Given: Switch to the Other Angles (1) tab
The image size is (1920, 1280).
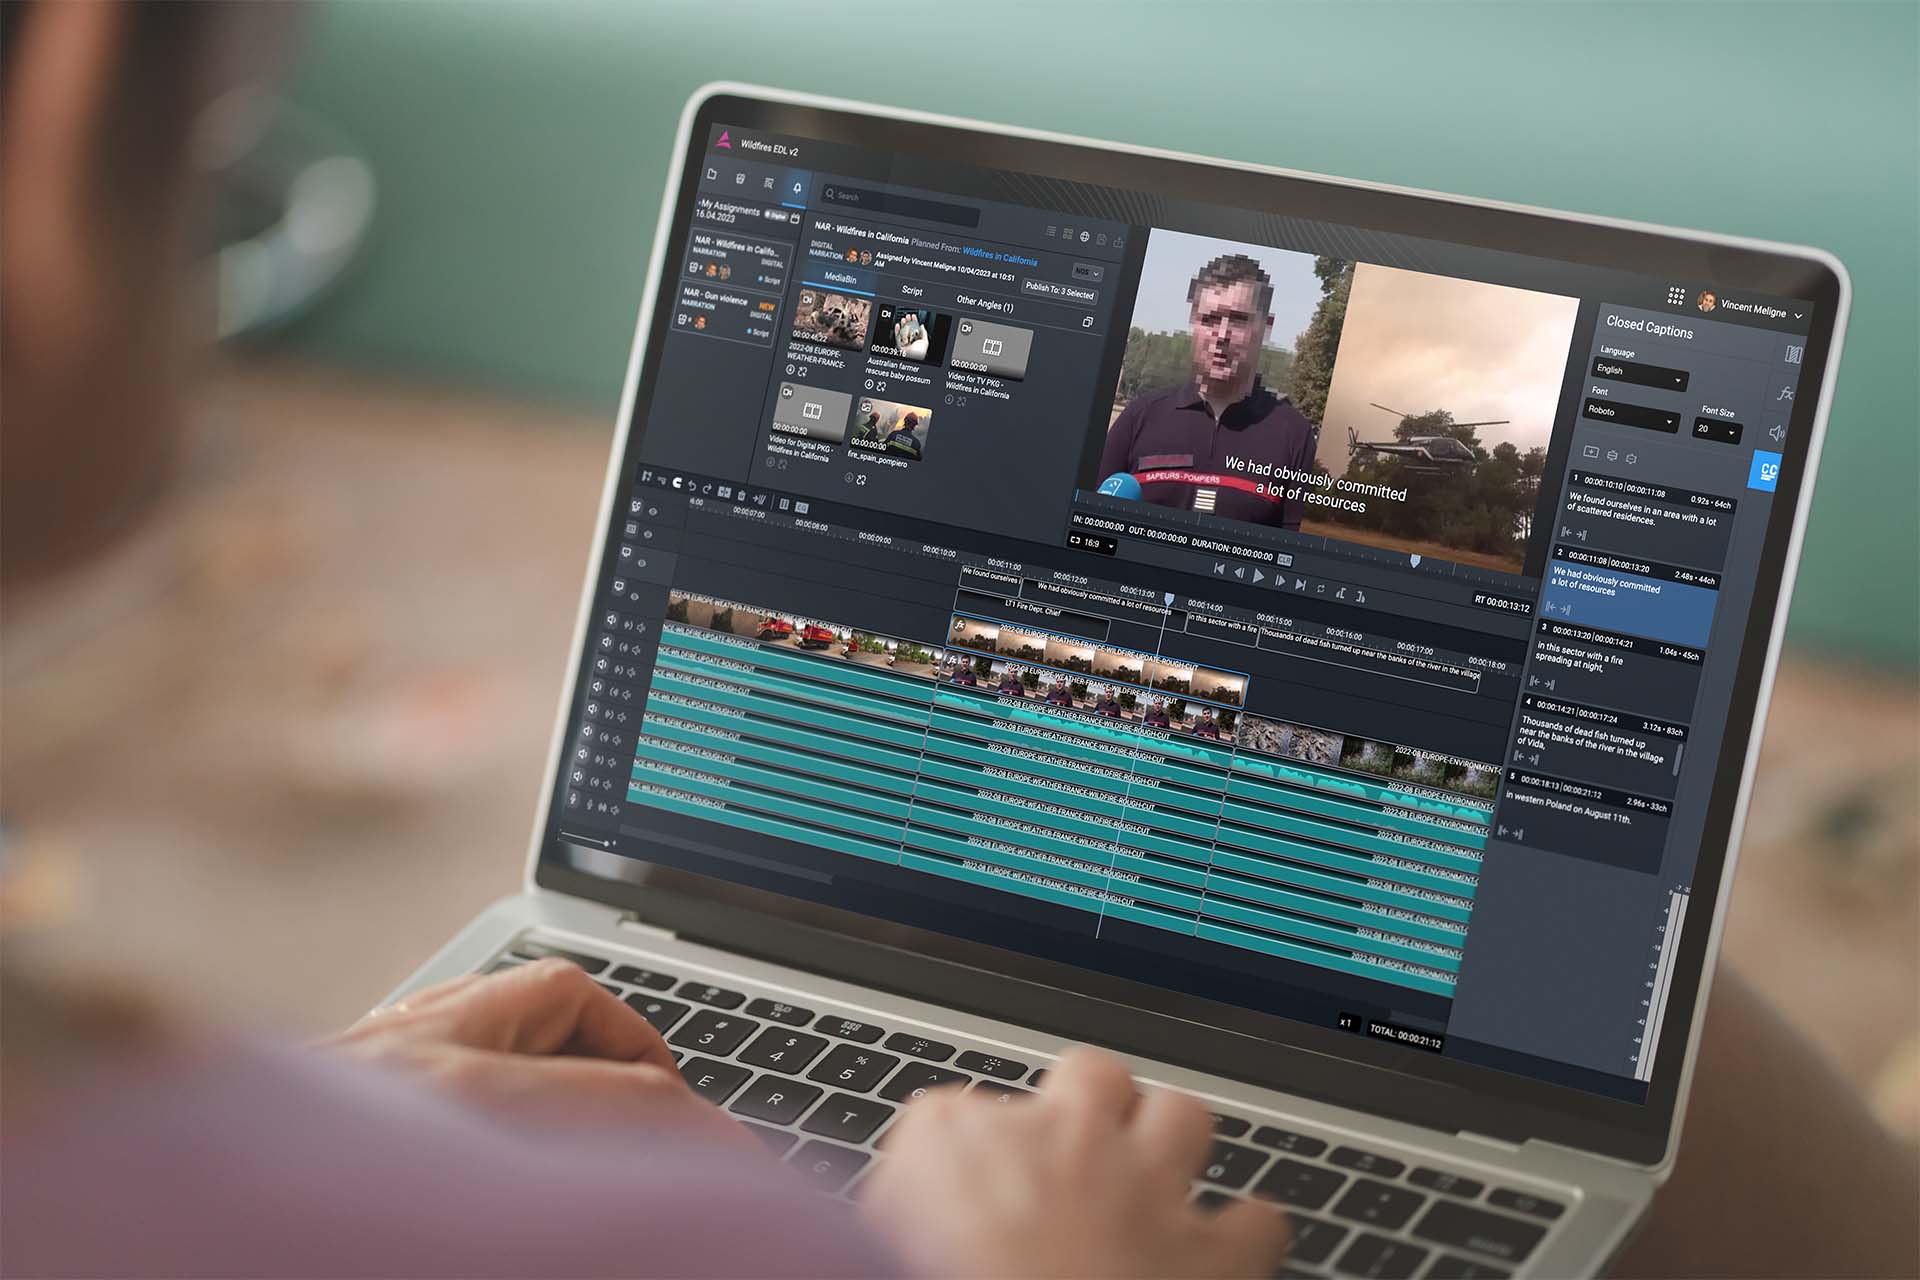Looking at the screenshot, I should point(984,303).
